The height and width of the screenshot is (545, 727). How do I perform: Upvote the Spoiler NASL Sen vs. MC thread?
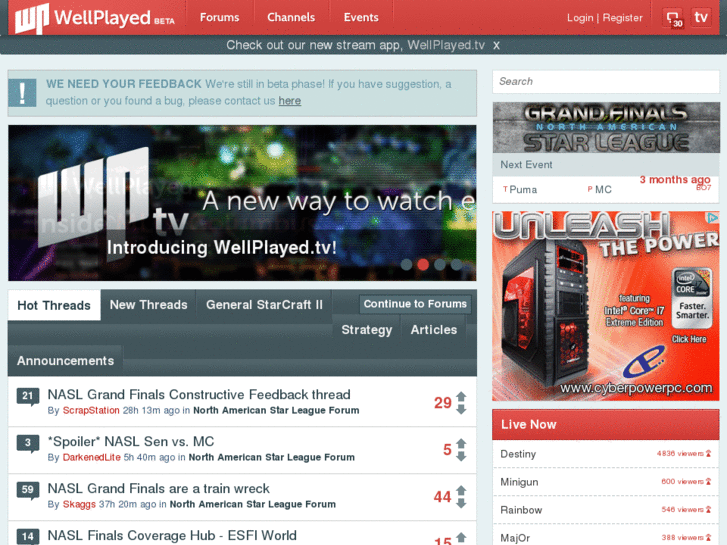461,443
